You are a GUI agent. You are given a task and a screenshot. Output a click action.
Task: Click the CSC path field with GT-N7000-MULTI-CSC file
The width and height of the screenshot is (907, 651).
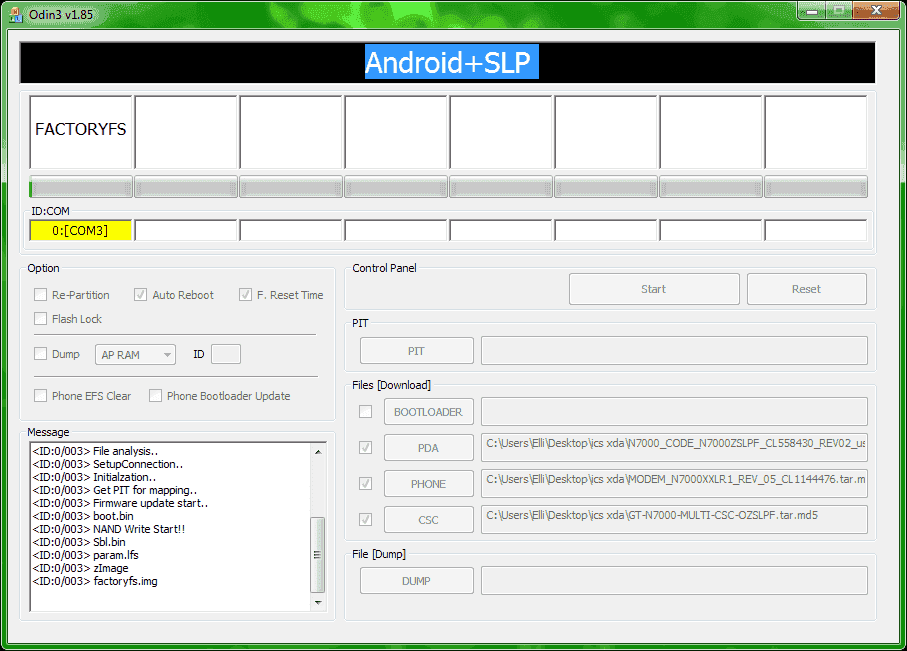pos(674,519)
